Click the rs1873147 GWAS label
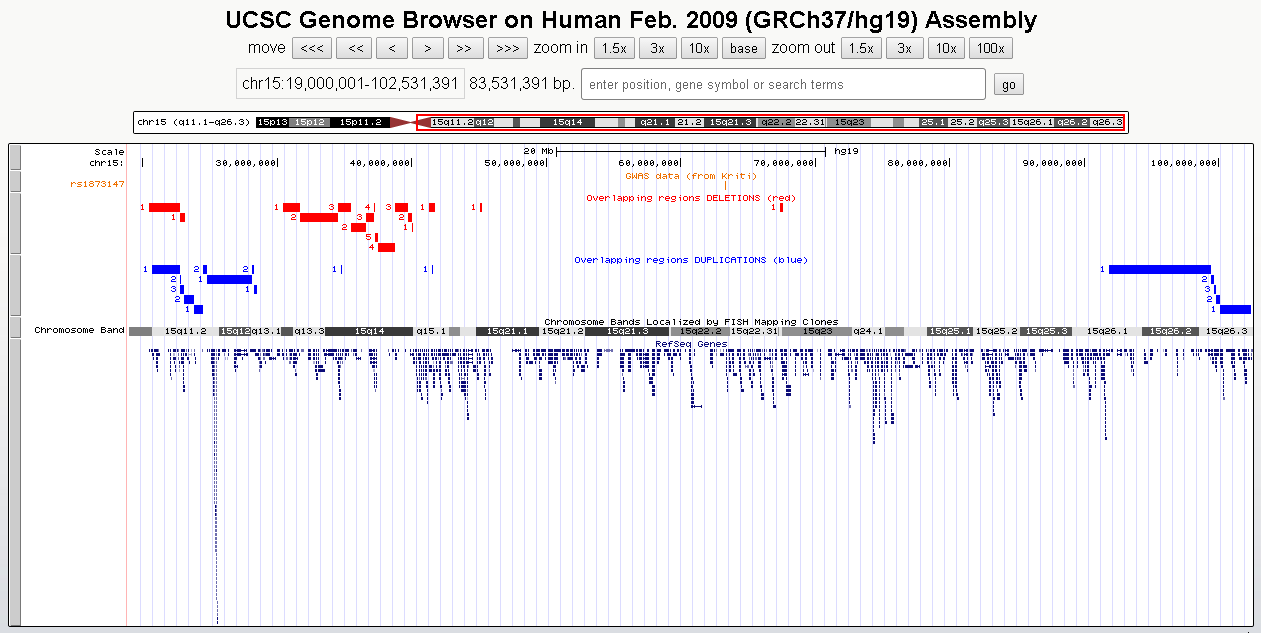Screen dimensions: 1261x633 [x=97, y=184]
